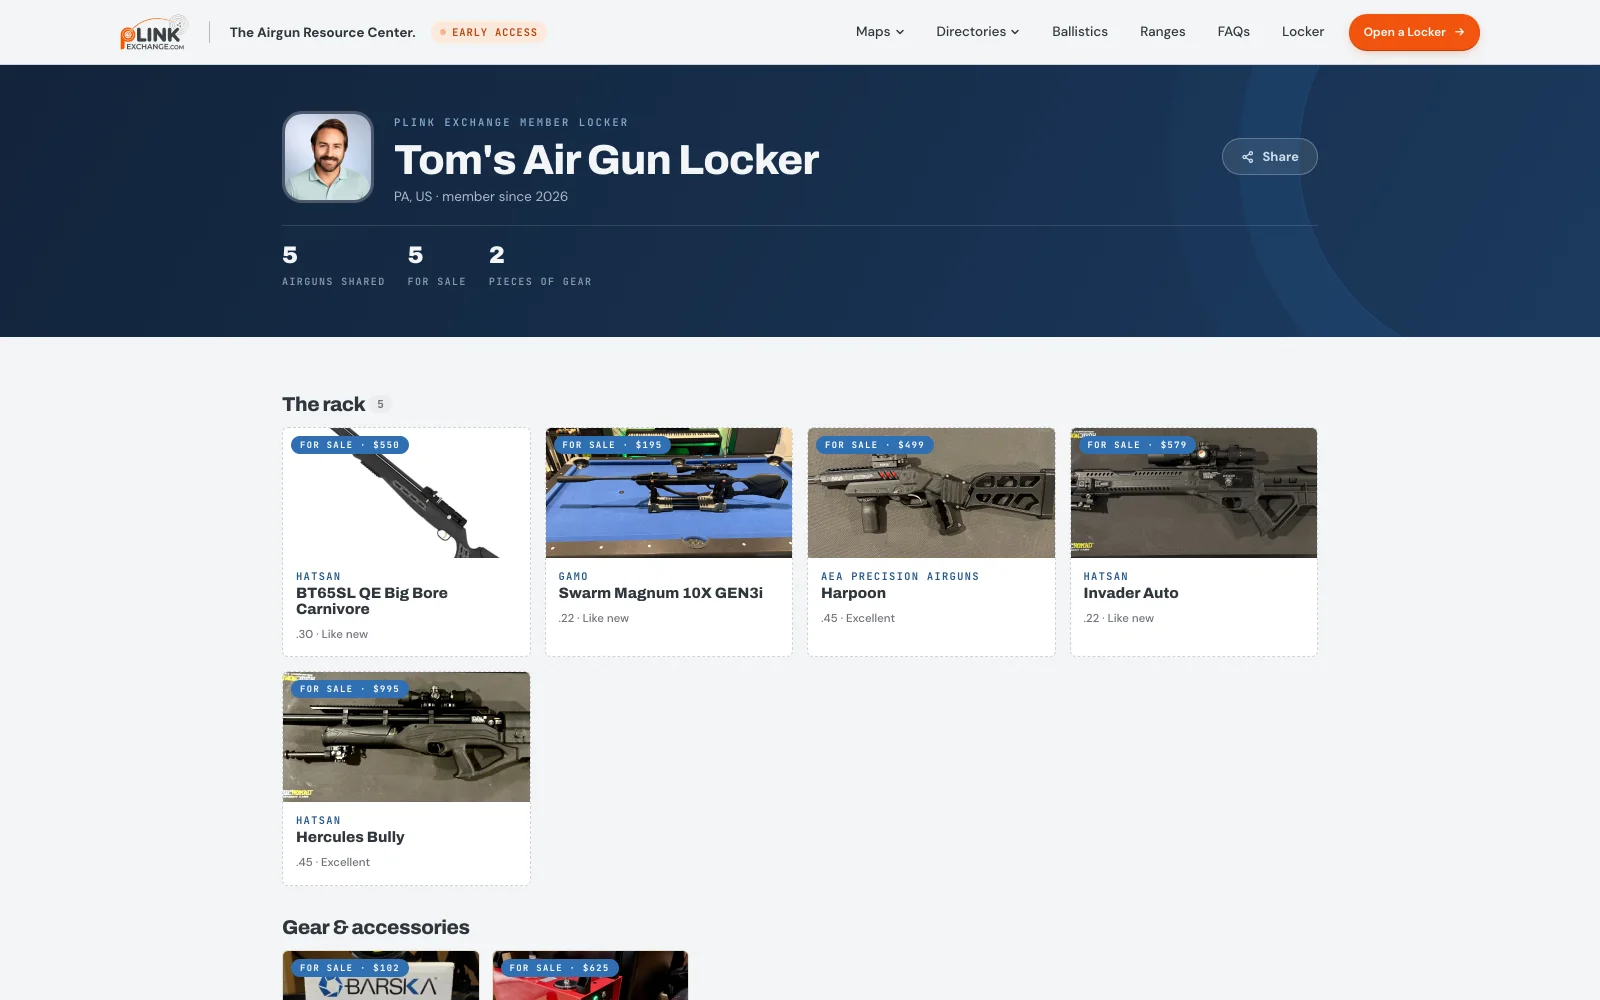Click the For Sale $550 badge
The height and width of the screenshot is (1000, 1600).
click(350, 445)
